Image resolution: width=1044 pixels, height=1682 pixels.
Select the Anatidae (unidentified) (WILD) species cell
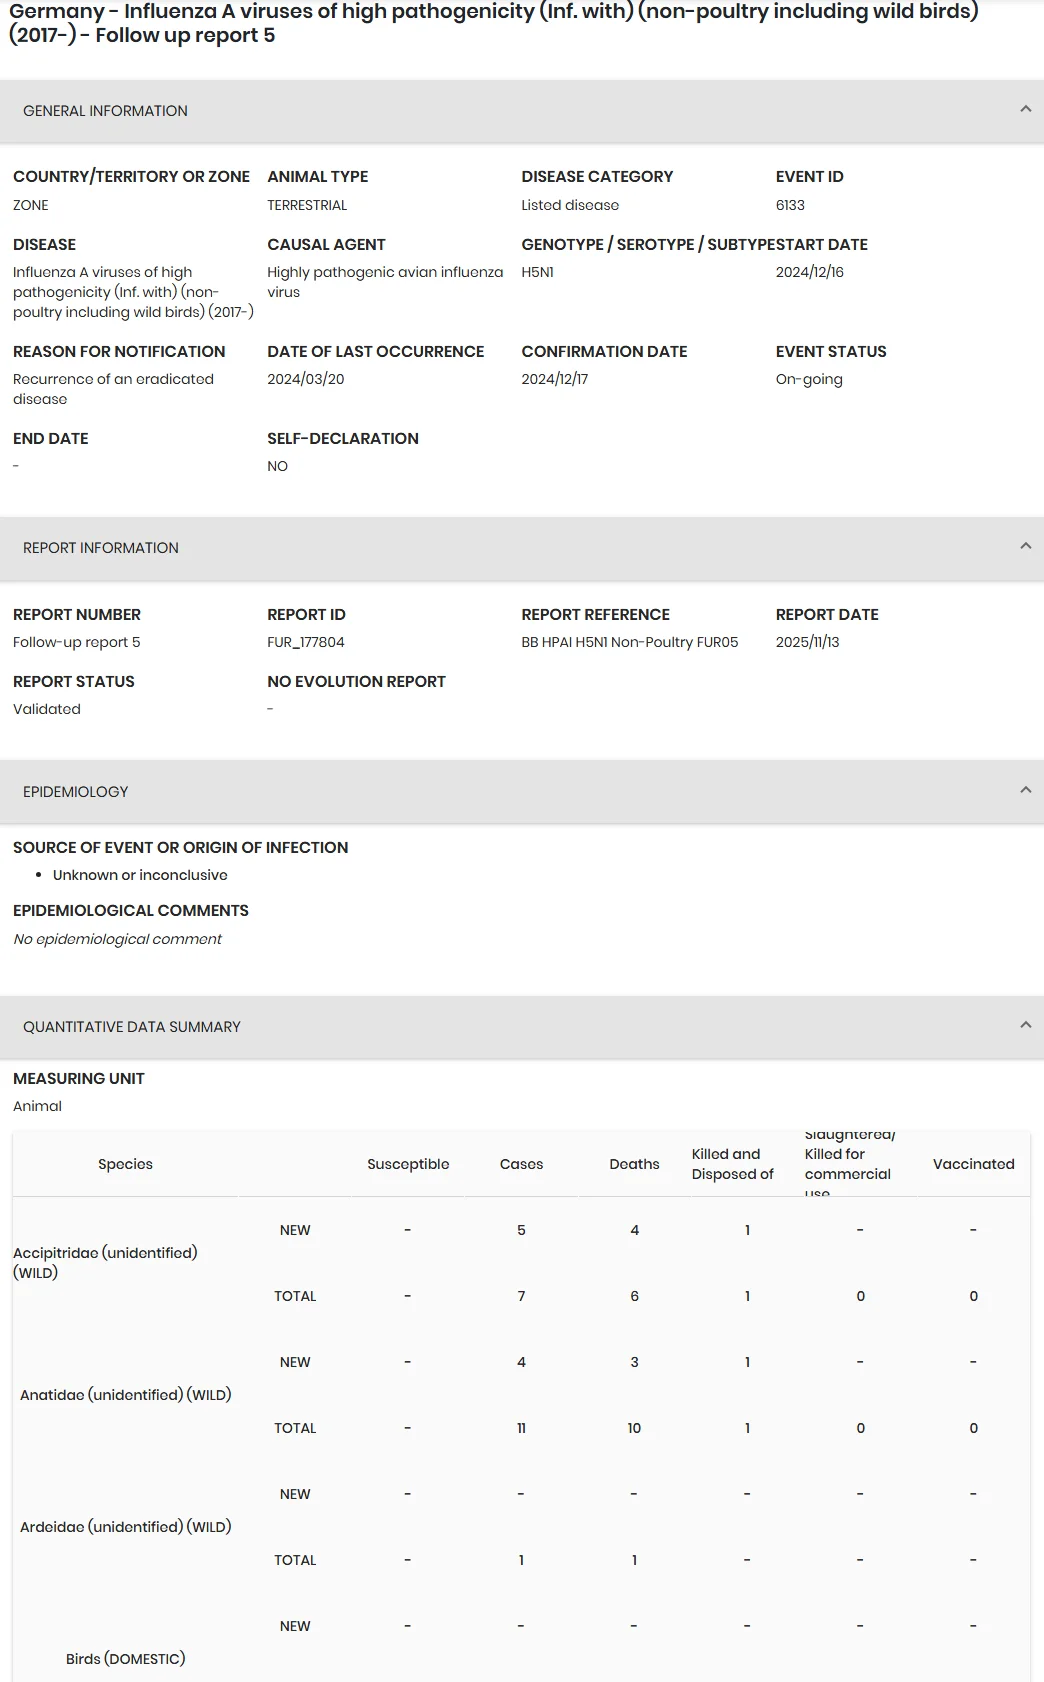click(125, 1395)
